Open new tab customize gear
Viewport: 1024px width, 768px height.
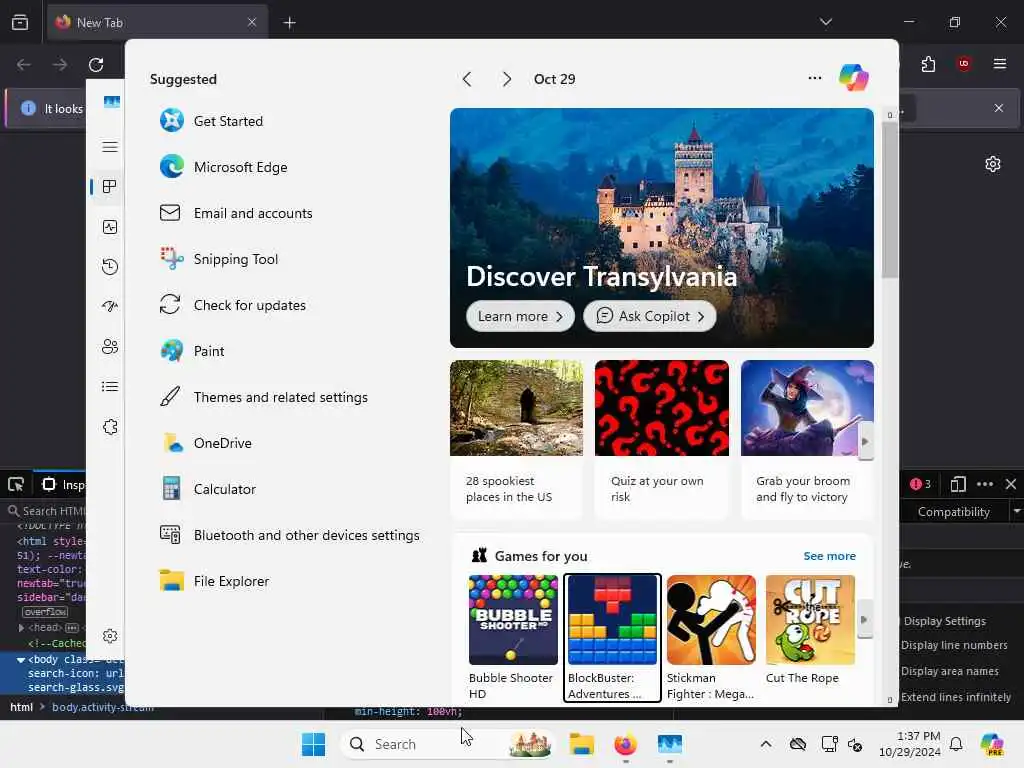click(993, 164)
